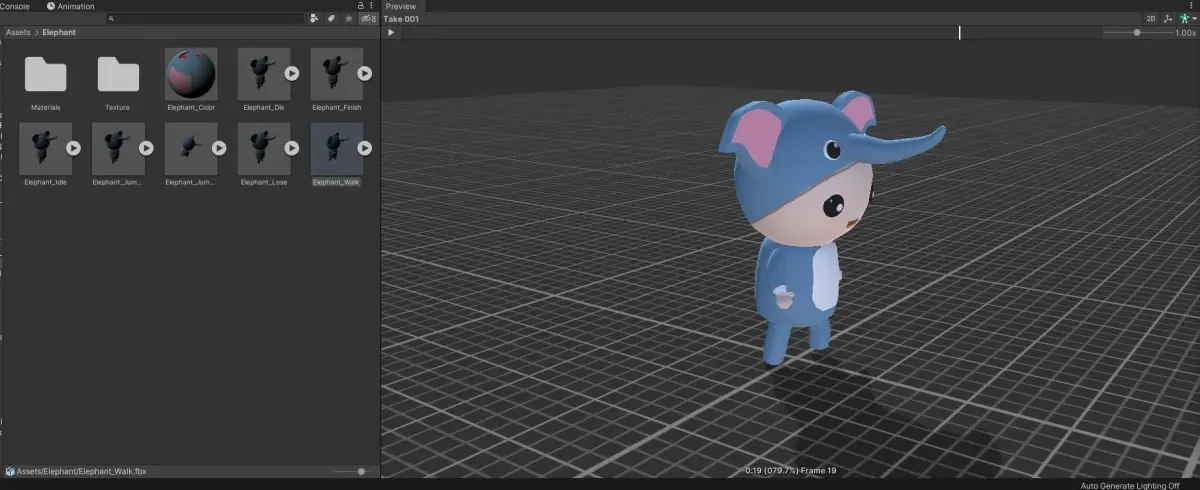Image resolution: width=1200 pixels, height=490 pixels.
Task: Toggle the pivot and mass center display
Action: pyautogui.click(x=1167, y=19)
